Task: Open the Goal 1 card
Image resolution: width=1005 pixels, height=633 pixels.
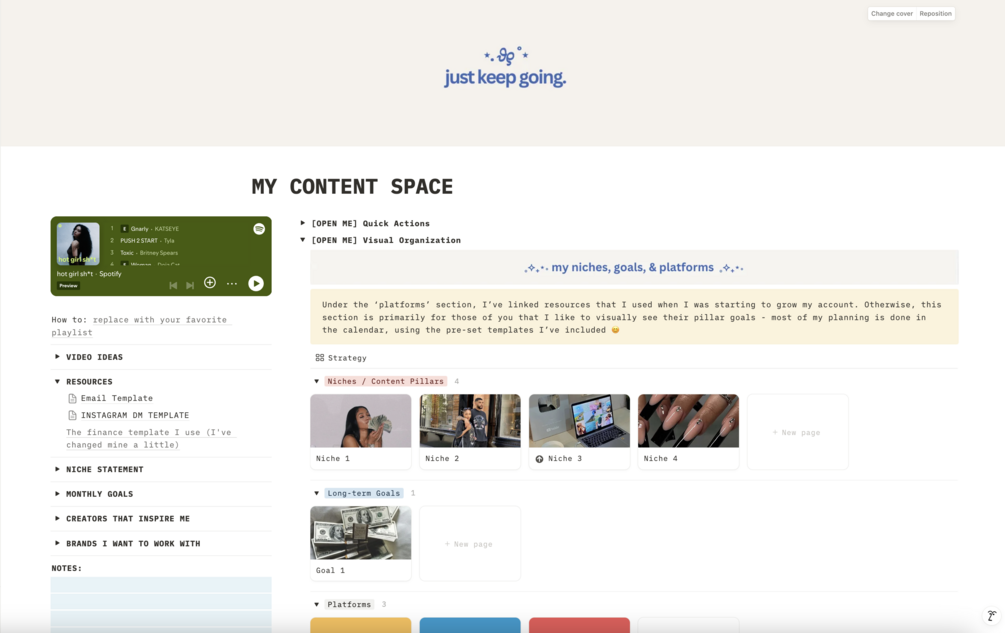Action: pos(361,543)
